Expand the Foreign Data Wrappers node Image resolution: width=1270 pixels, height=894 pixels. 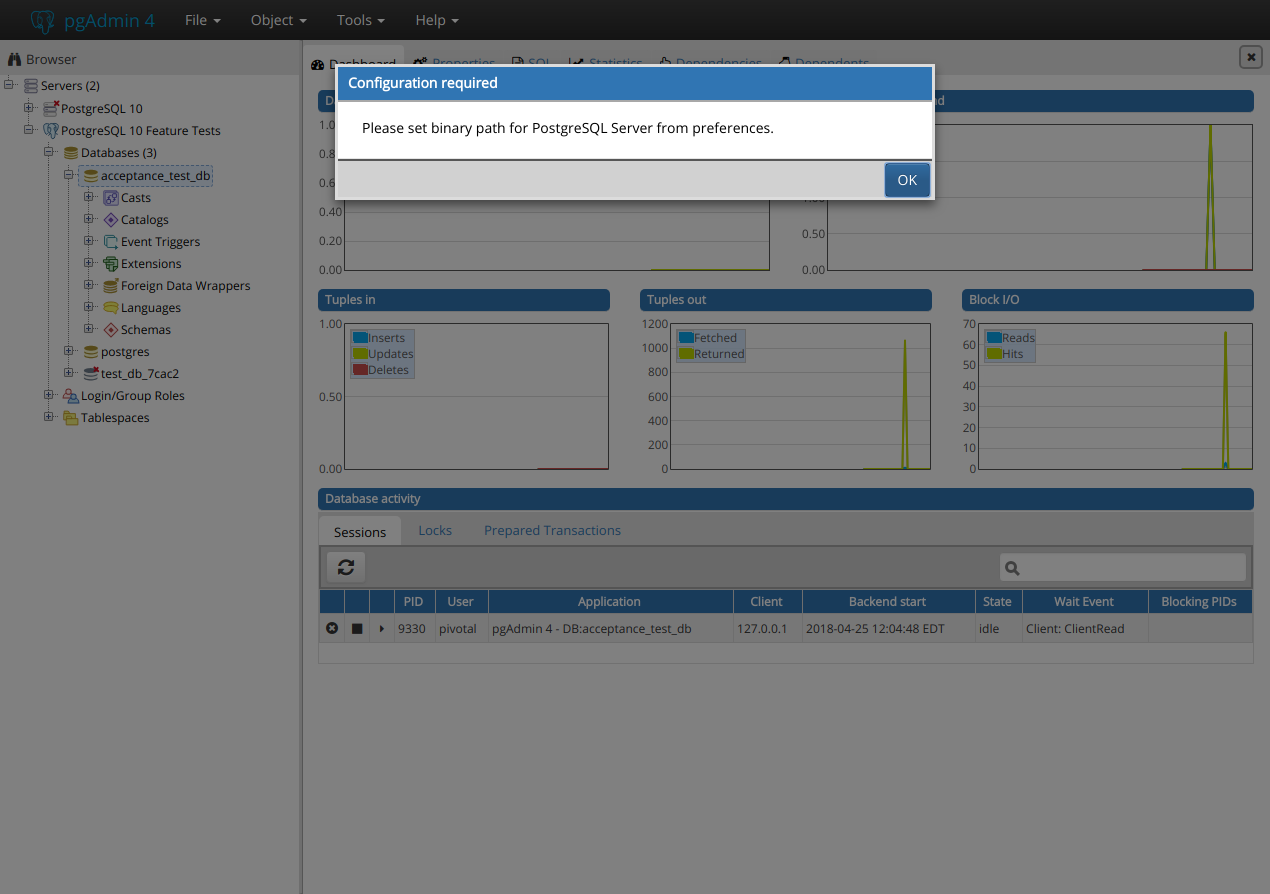89,286
